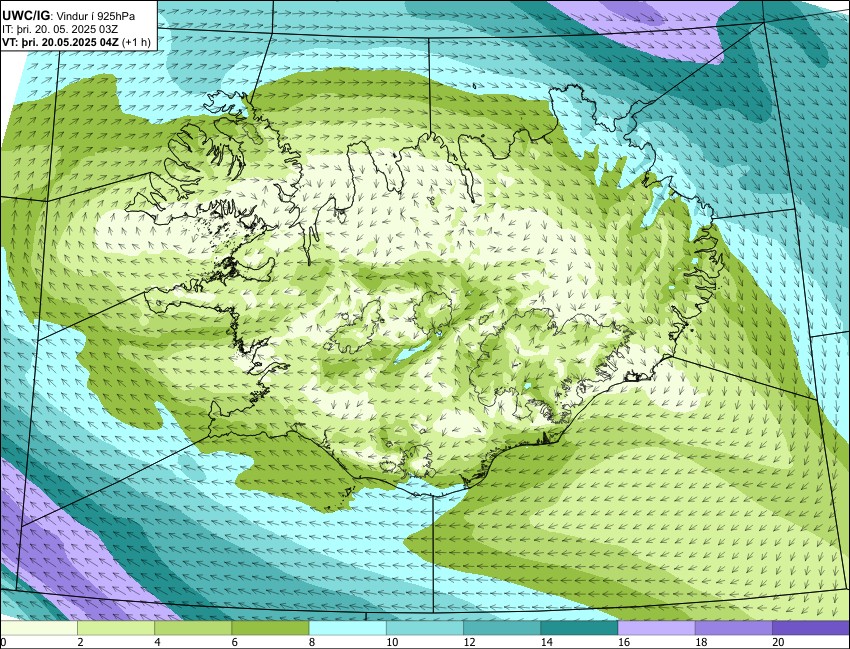
Task: Click the 'VT: þri. 20.05.2025 04Z' line
Action: (60, 42)
